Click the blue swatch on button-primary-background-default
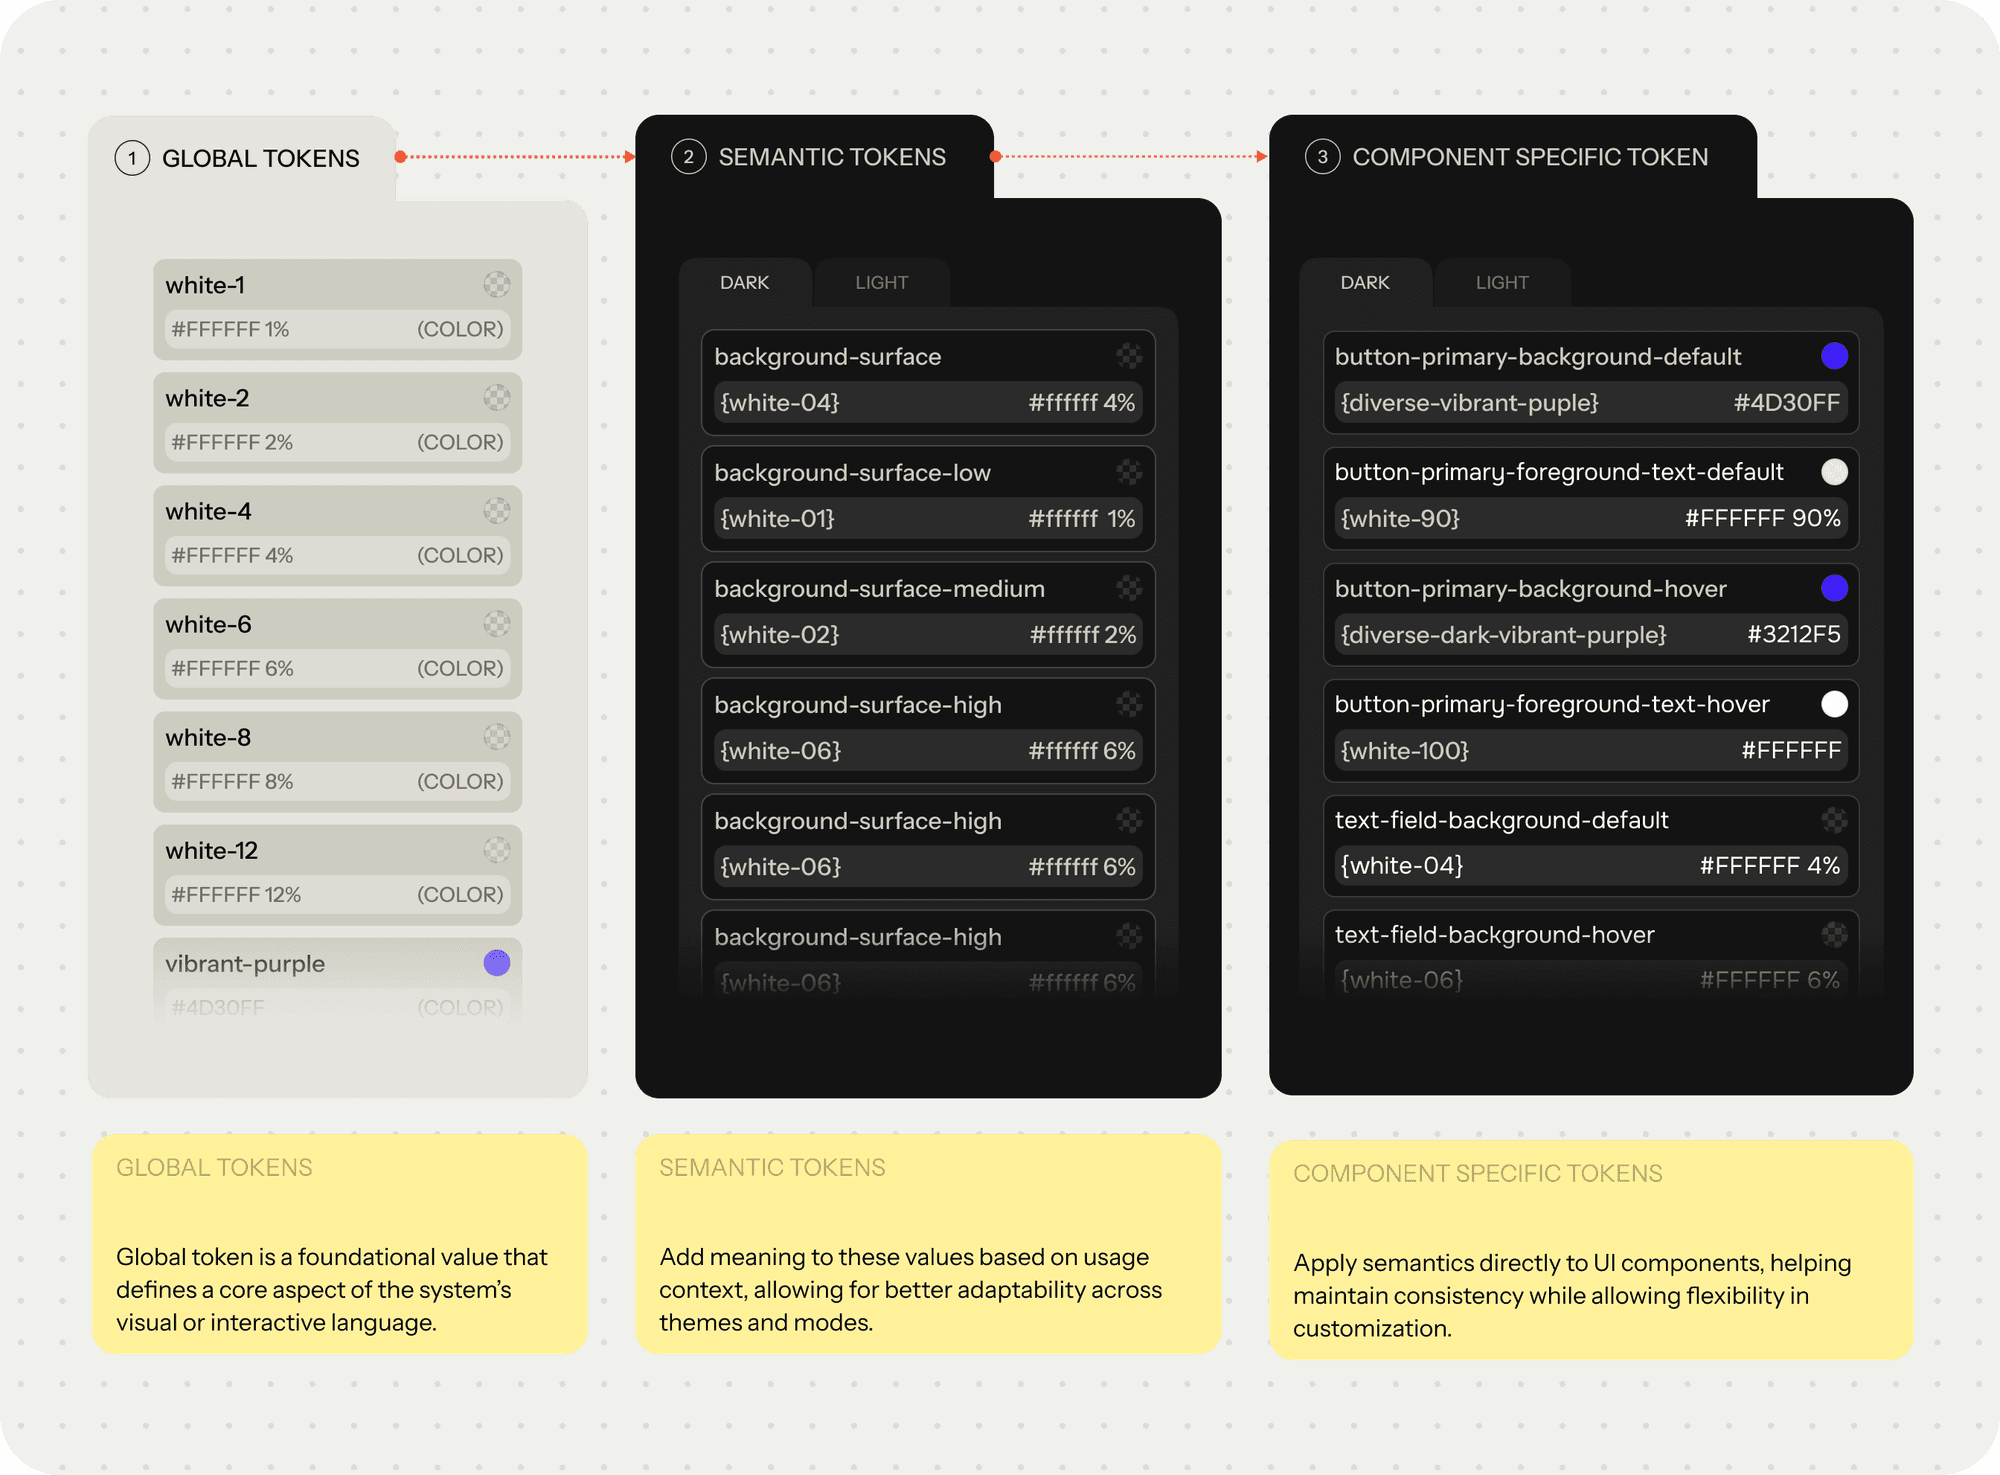The width and height of the screenshot is (2000, 1475). tap(1834, 356)
